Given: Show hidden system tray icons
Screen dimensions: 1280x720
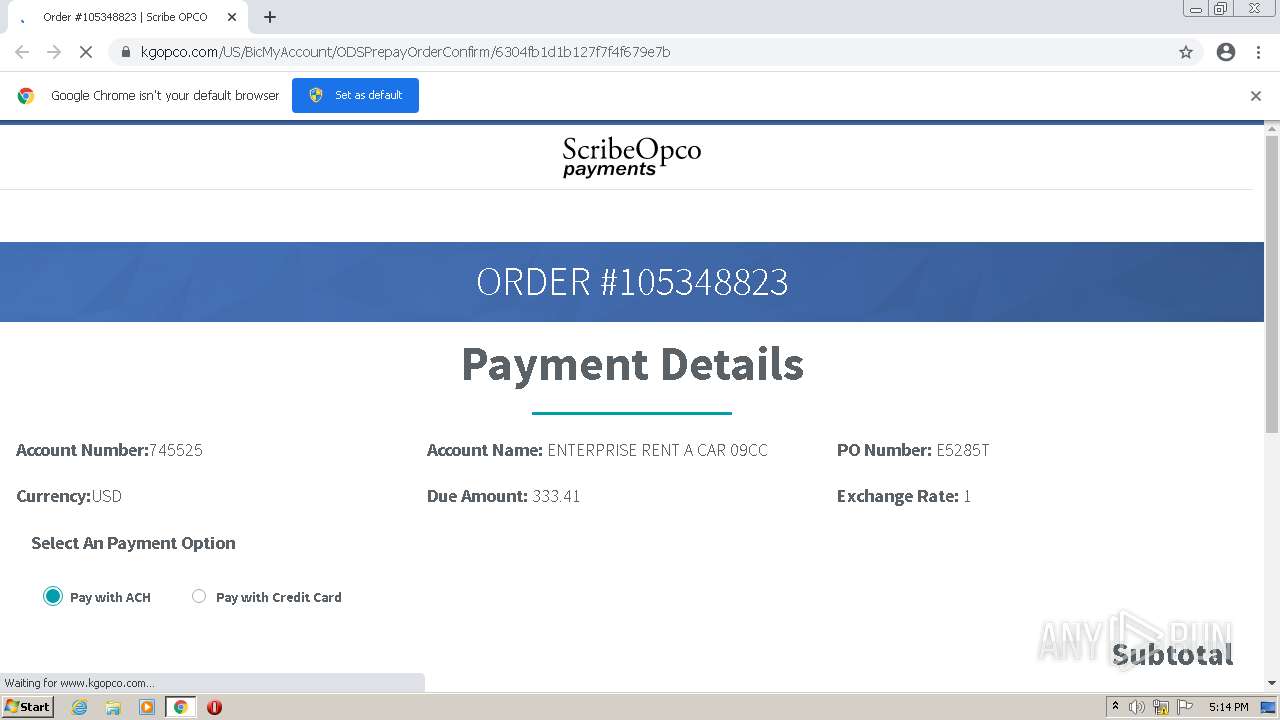Looking at the screenshot, I should click(x=1115, y=707).
